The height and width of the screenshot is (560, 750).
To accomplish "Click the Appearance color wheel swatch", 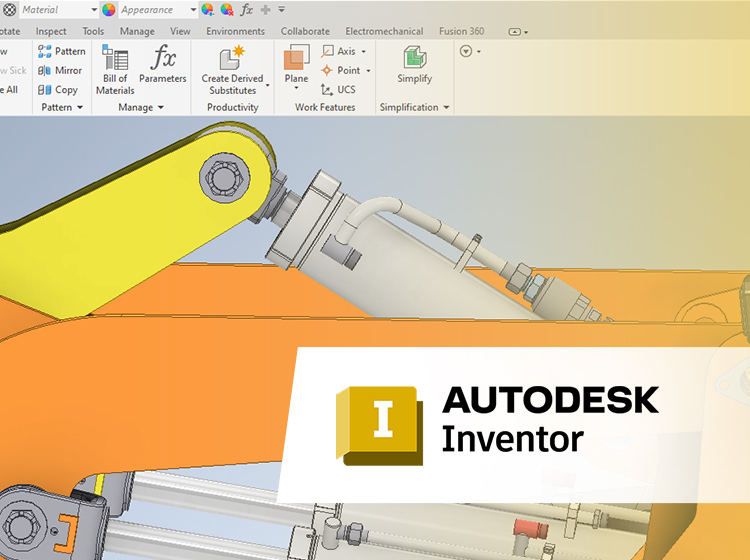I will (109, 10).
